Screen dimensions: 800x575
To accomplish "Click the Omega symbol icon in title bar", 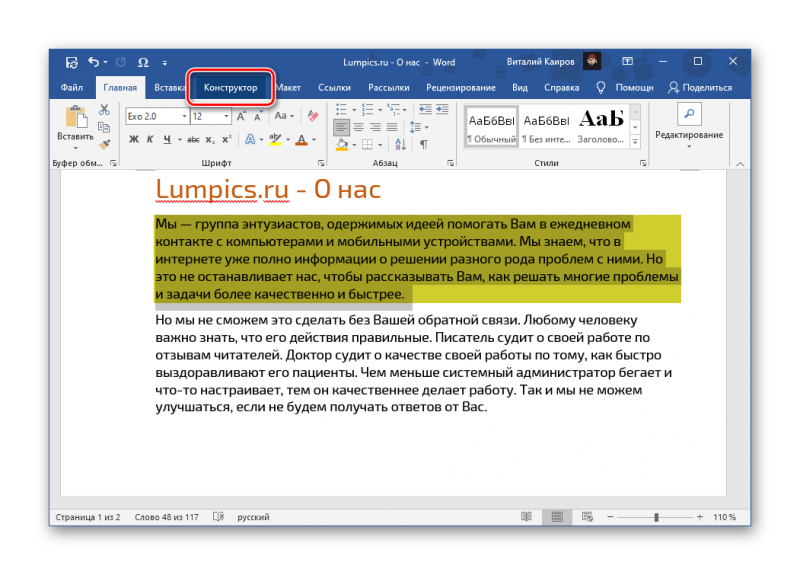I will [x=143, y=62].
